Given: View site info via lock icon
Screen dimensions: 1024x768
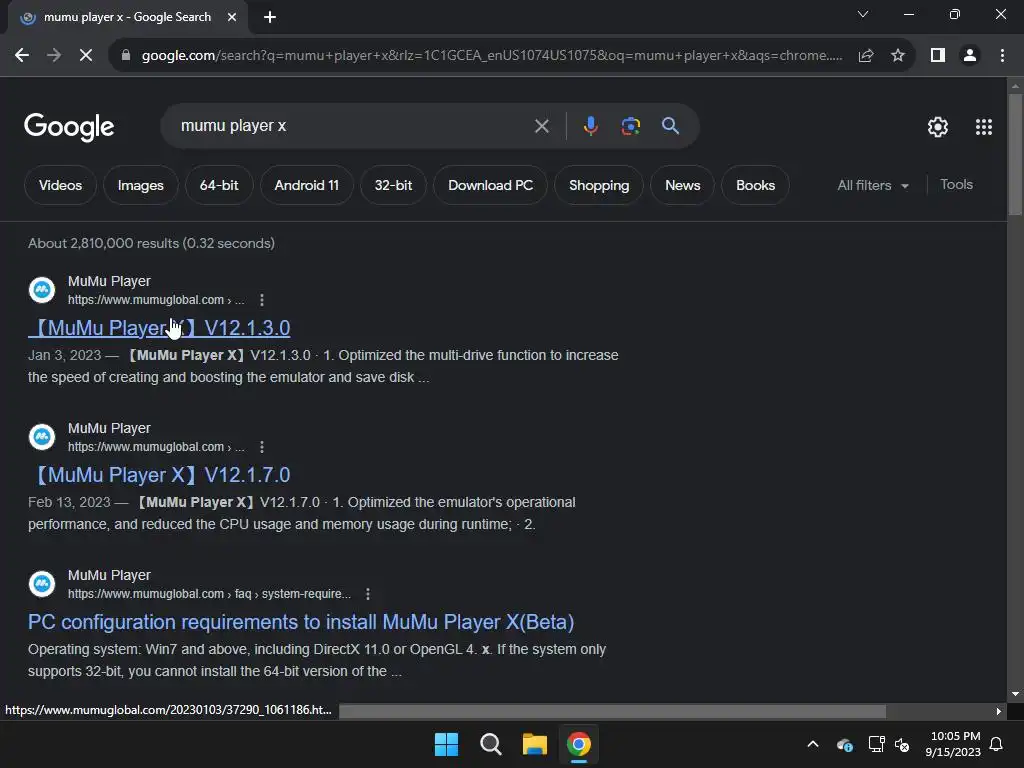Looking at the screenshot, I should [x=126, y=56].
